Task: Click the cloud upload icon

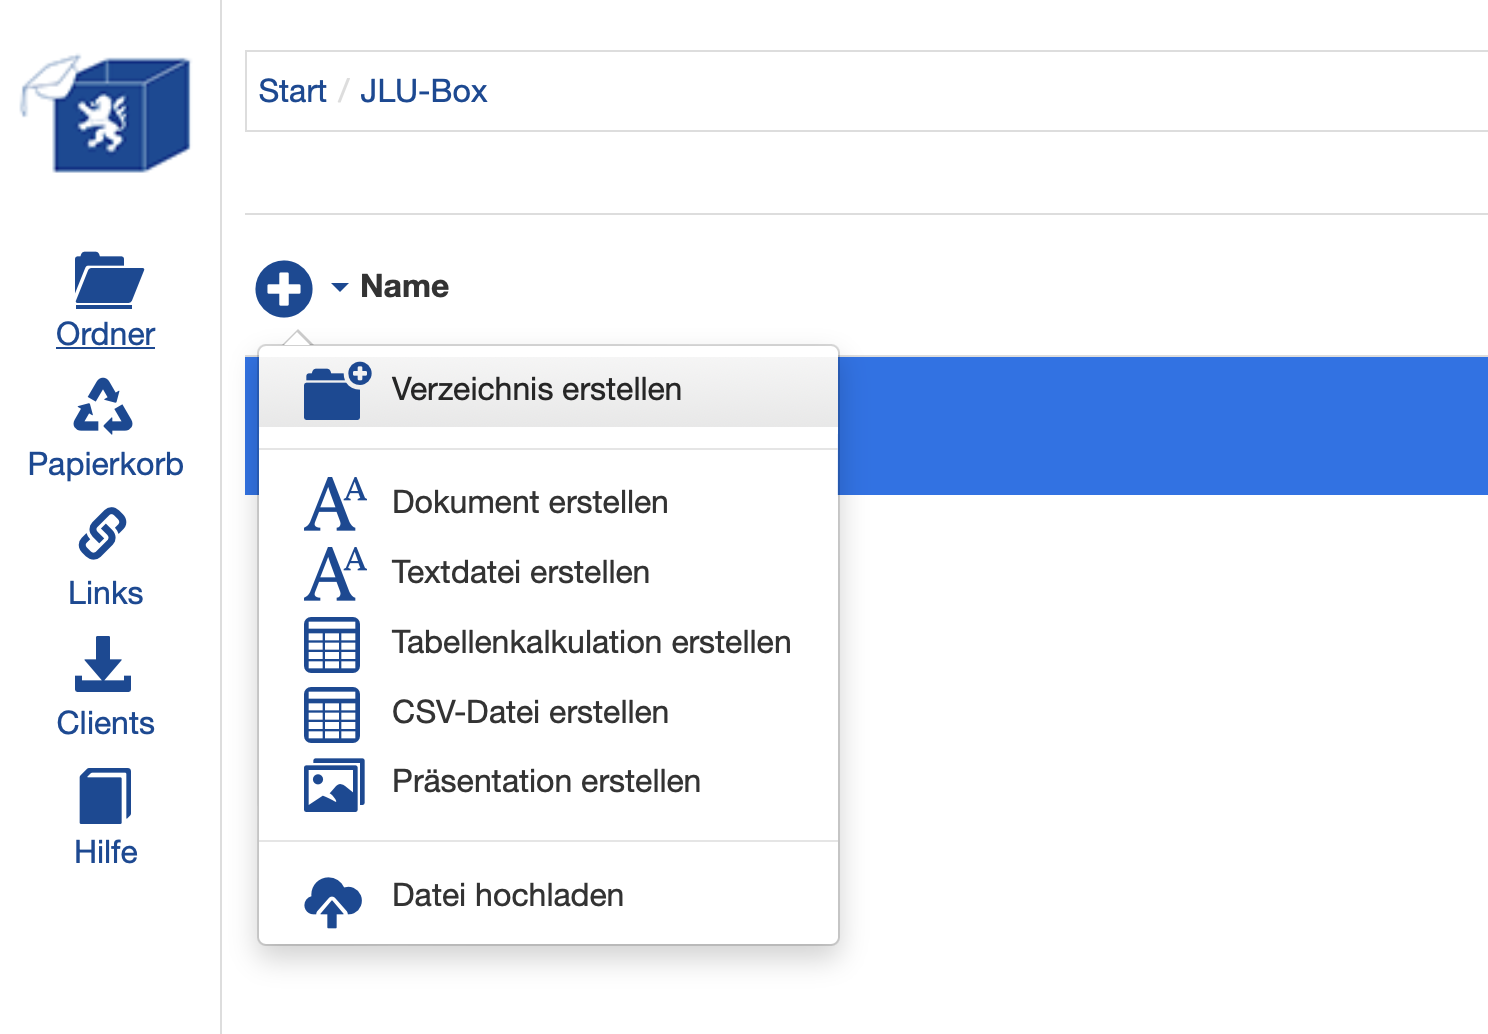Action: [332, 900]
